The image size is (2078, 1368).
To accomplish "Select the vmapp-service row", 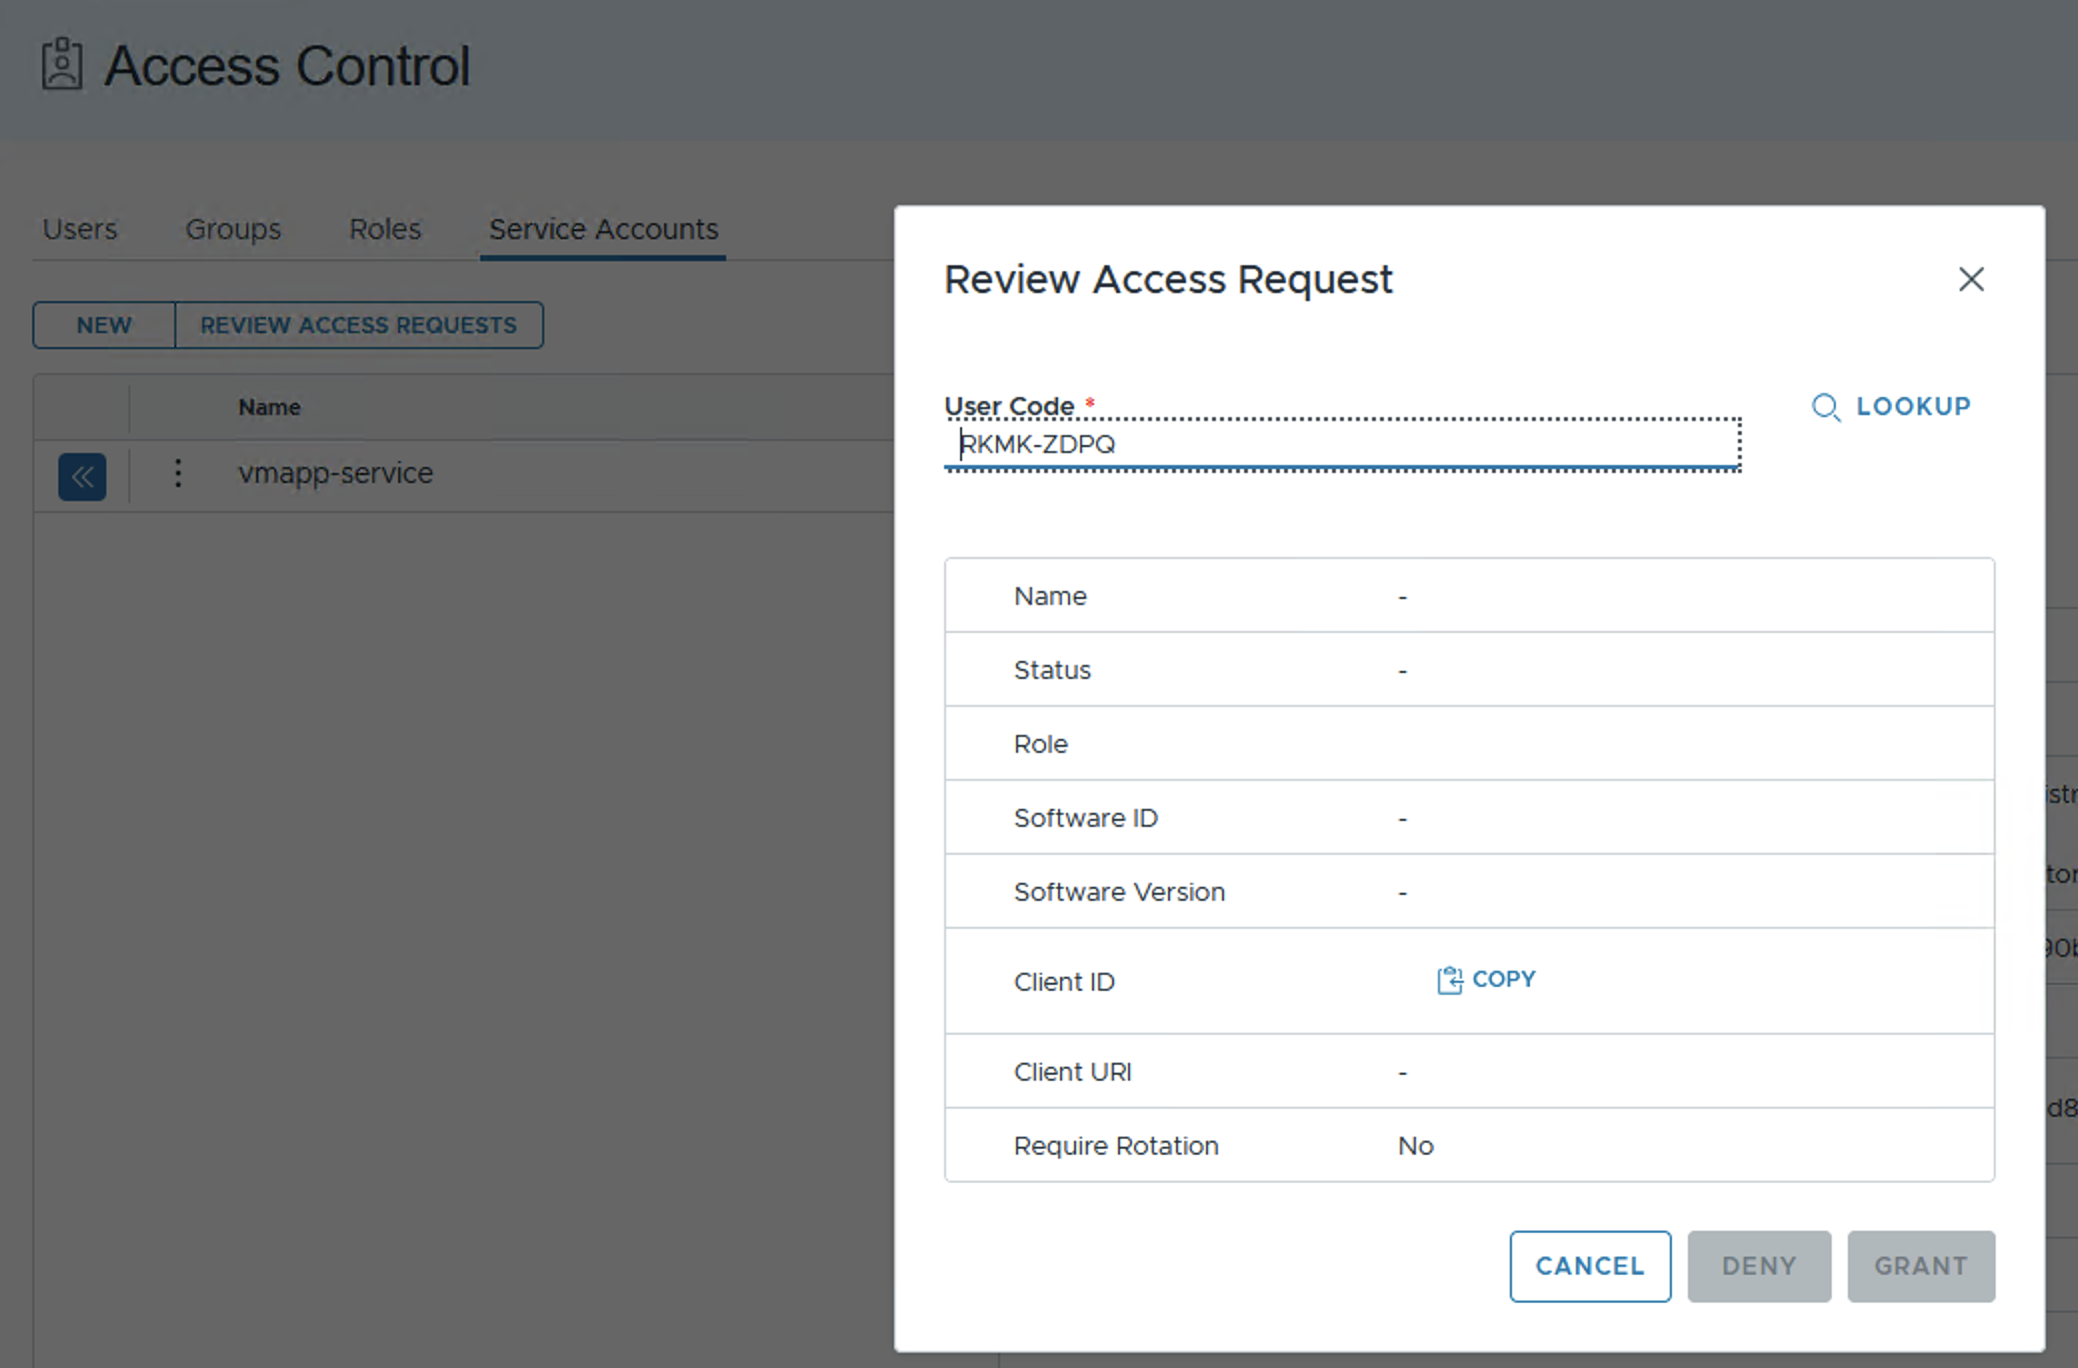I will coord(335,473).
